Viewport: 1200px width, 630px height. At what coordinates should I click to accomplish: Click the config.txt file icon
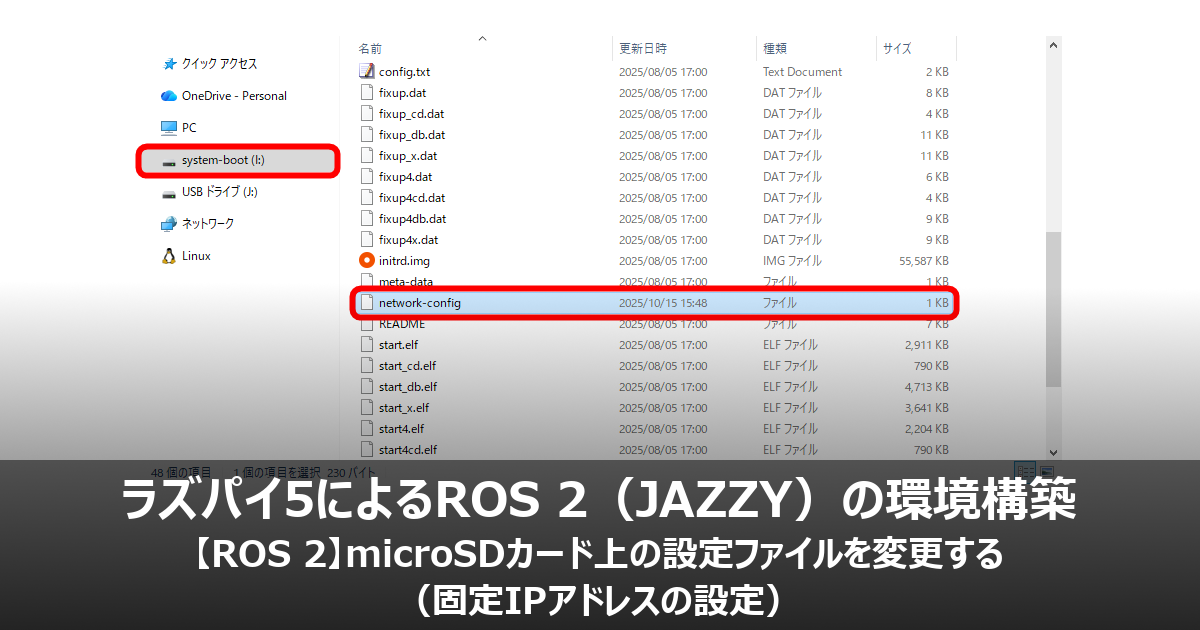tap(369, 72)
